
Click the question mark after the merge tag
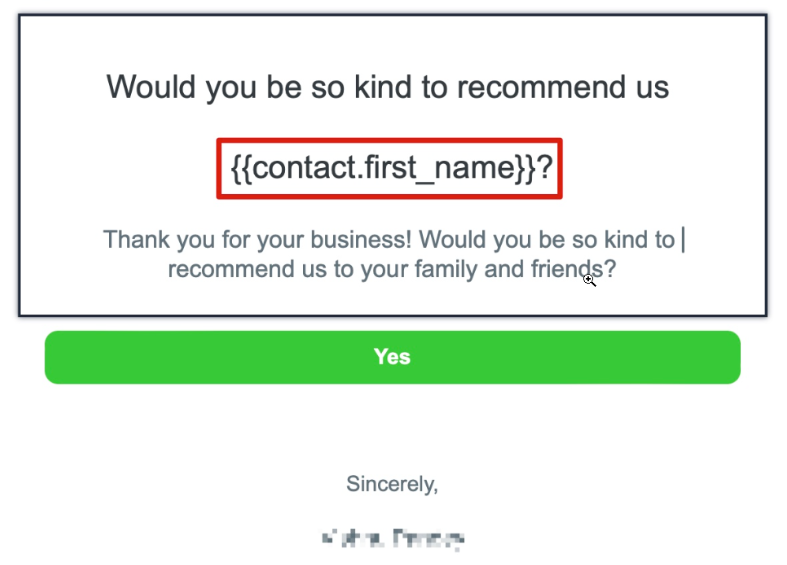tap(545, 169)
